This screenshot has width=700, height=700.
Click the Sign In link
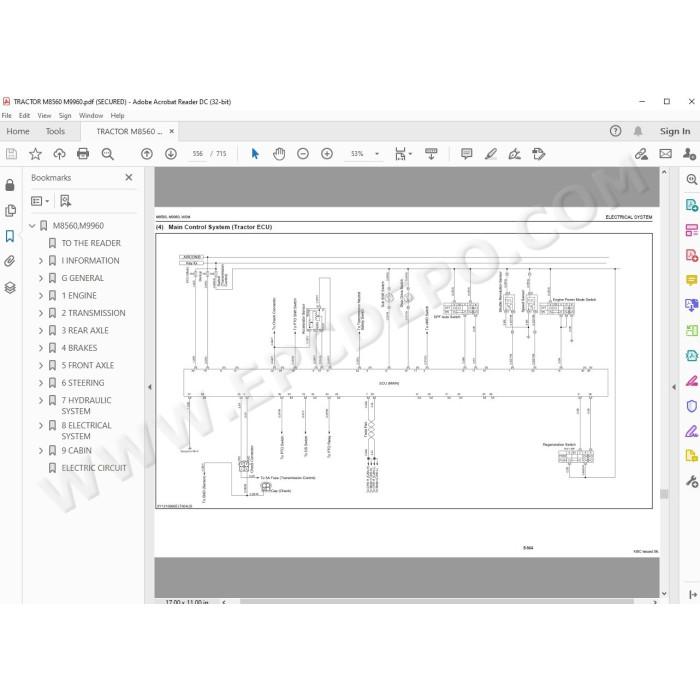[x=675, y=131]
